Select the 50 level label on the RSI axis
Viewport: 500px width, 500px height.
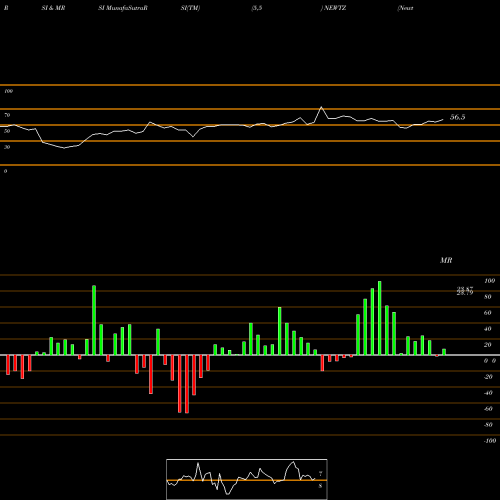7,131
